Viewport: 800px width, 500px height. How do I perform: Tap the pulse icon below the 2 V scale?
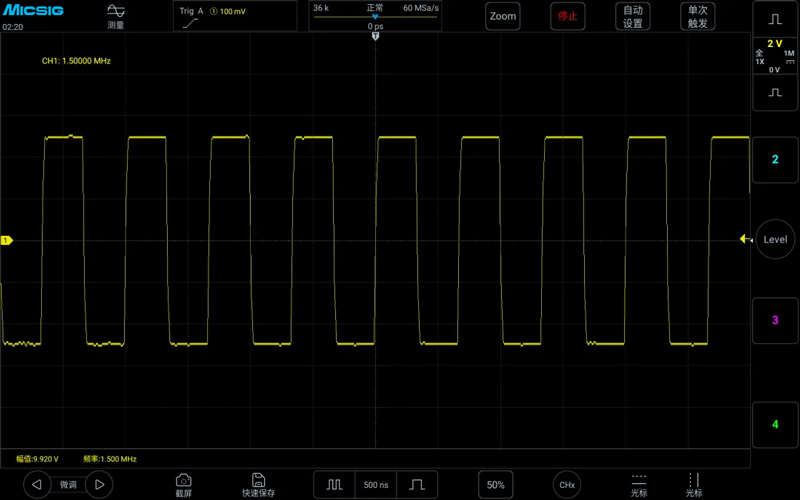pyautogui.click(x=775, y=92)
